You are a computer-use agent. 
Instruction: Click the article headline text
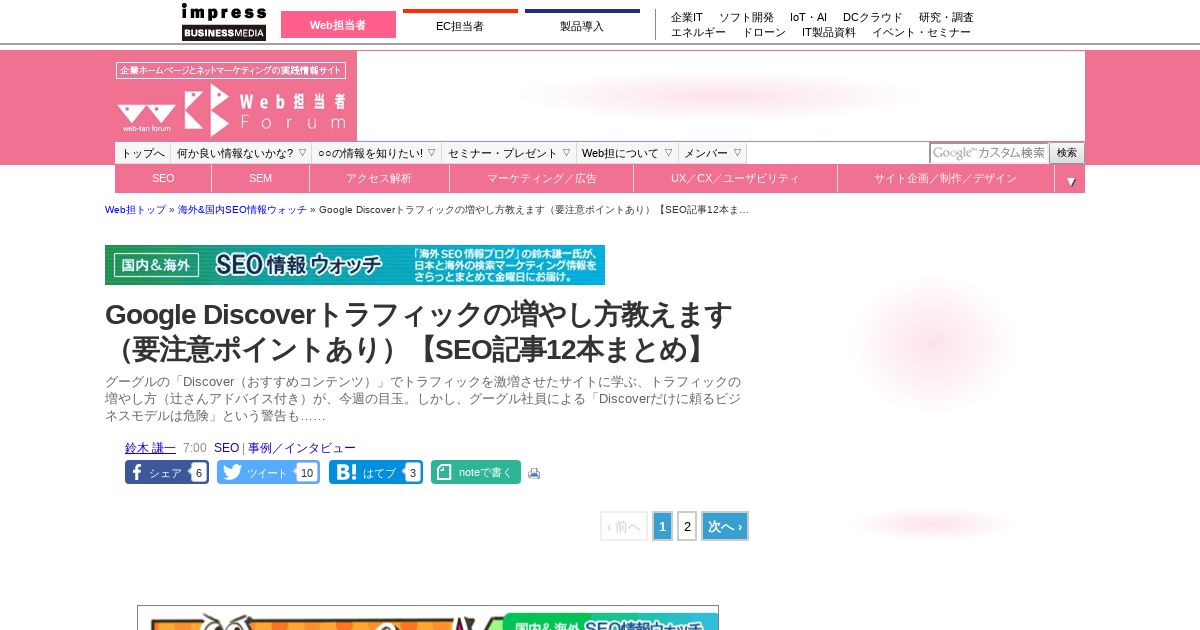[418, 332]
